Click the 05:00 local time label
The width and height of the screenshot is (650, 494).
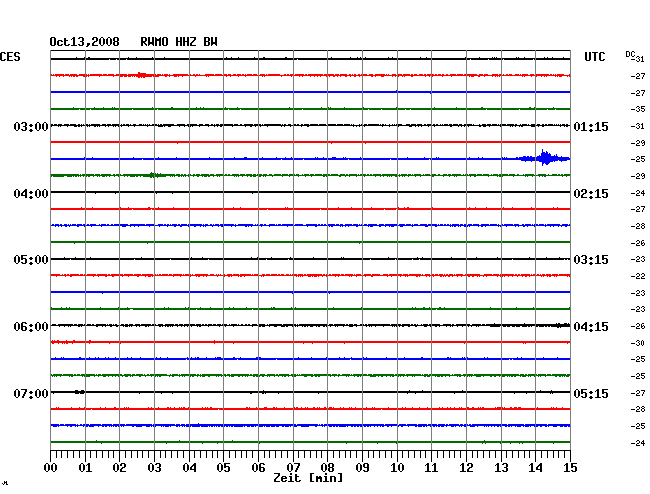click(x=31, y=260)
